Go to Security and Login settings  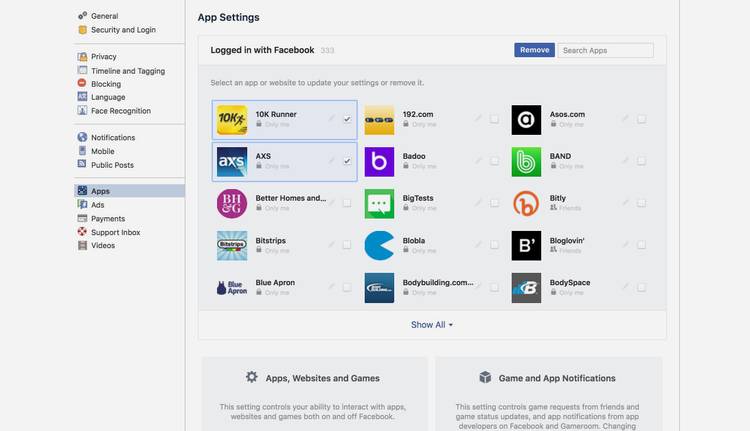(122, 30)
